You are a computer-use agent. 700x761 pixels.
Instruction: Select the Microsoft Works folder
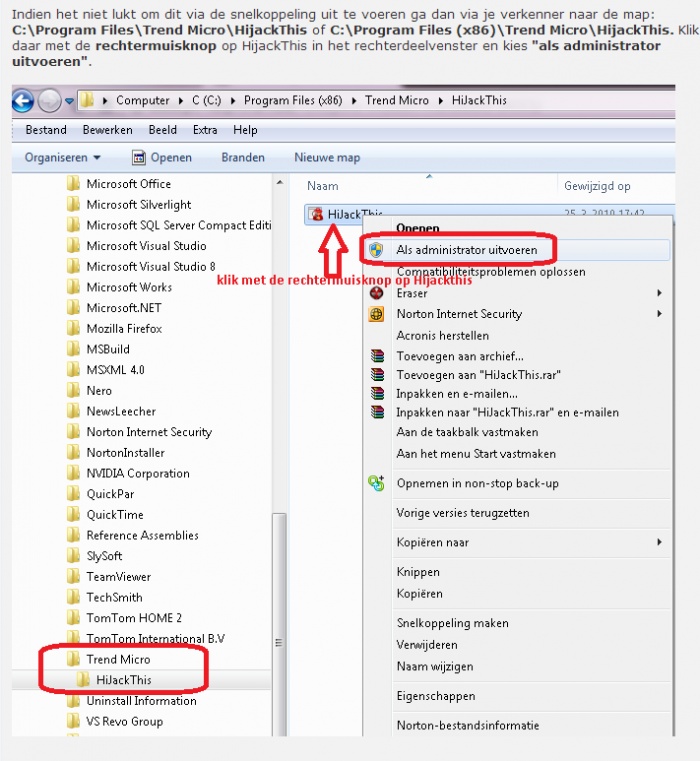click(x=129, y=287)
